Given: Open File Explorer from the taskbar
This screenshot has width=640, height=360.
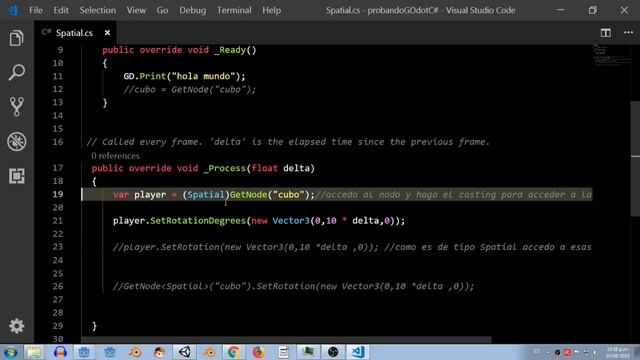Looking at the screenshot, I should pyautogui.click(x=34, y=352).
